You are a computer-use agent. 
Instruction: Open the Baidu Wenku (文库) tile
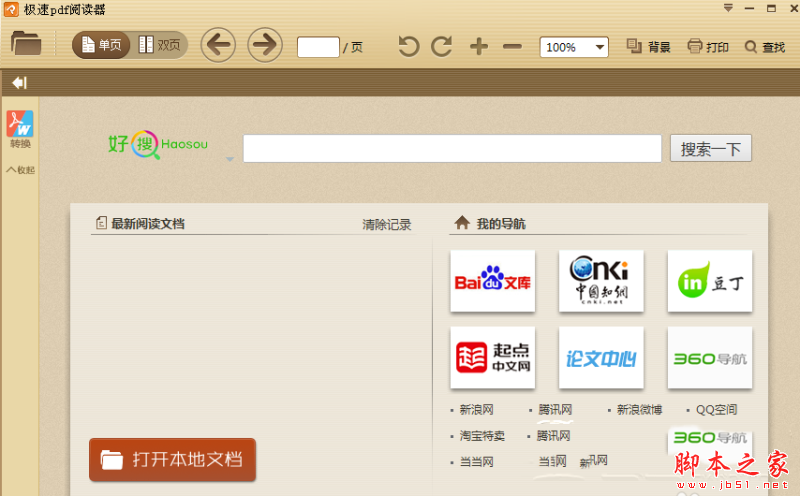click(493, 281)
